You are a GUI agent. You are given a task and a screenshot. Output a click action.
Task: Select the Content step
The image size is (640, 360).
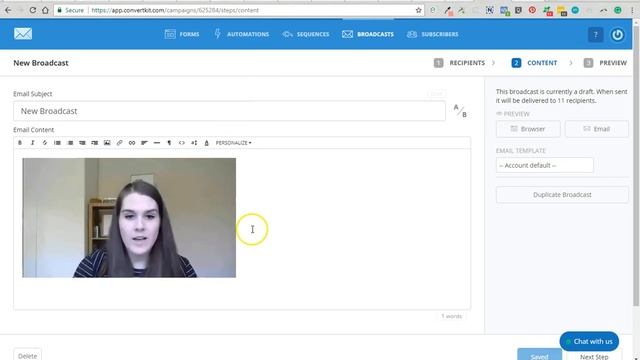point(534,63)
